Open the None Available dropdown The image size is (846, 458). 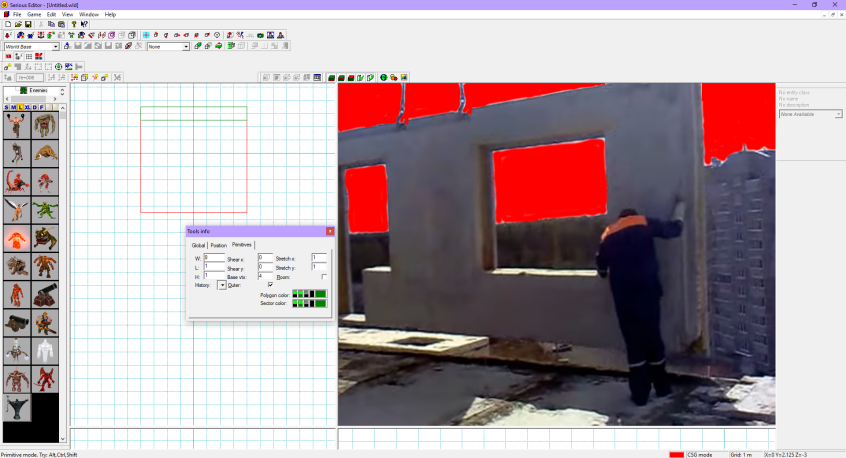click(x=837, y=114)
